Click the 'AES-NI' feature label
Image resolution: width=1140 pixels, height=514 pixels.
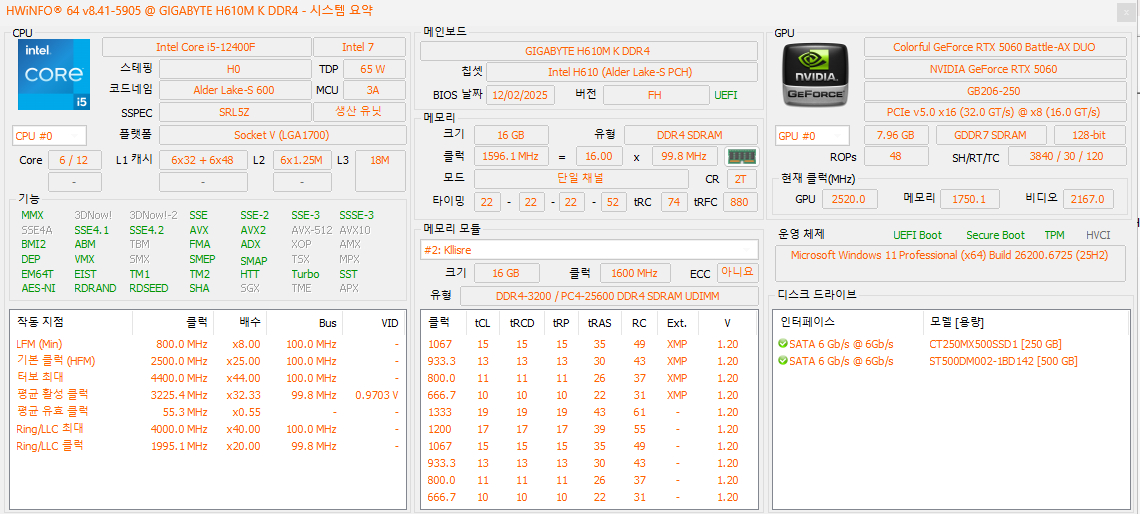pyautogui.click(x=39, y=288)
